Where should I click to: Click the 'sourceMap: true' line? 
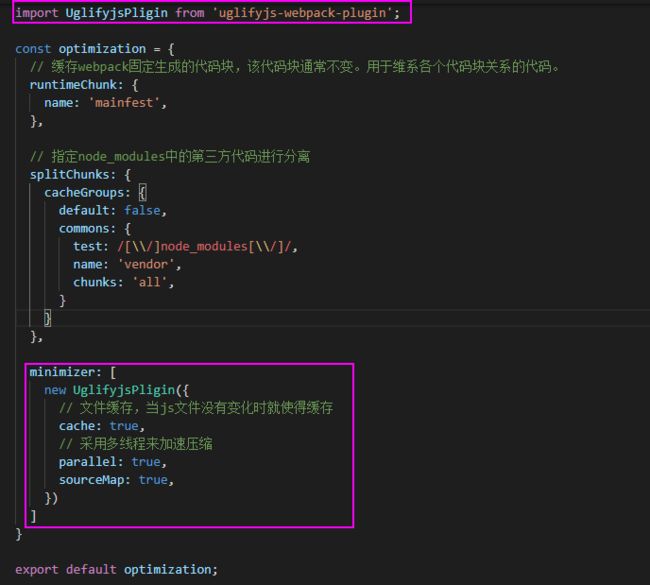click(116, 480)
